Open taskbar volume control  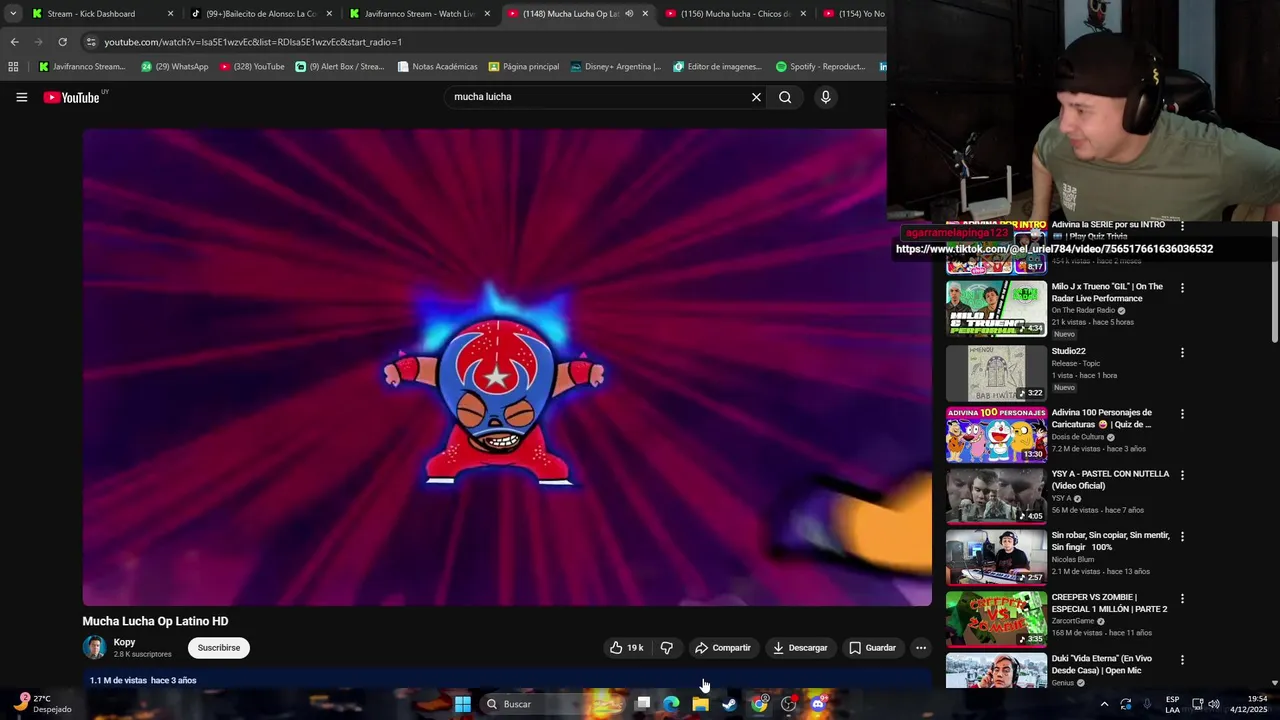[x=1213, y=704]
